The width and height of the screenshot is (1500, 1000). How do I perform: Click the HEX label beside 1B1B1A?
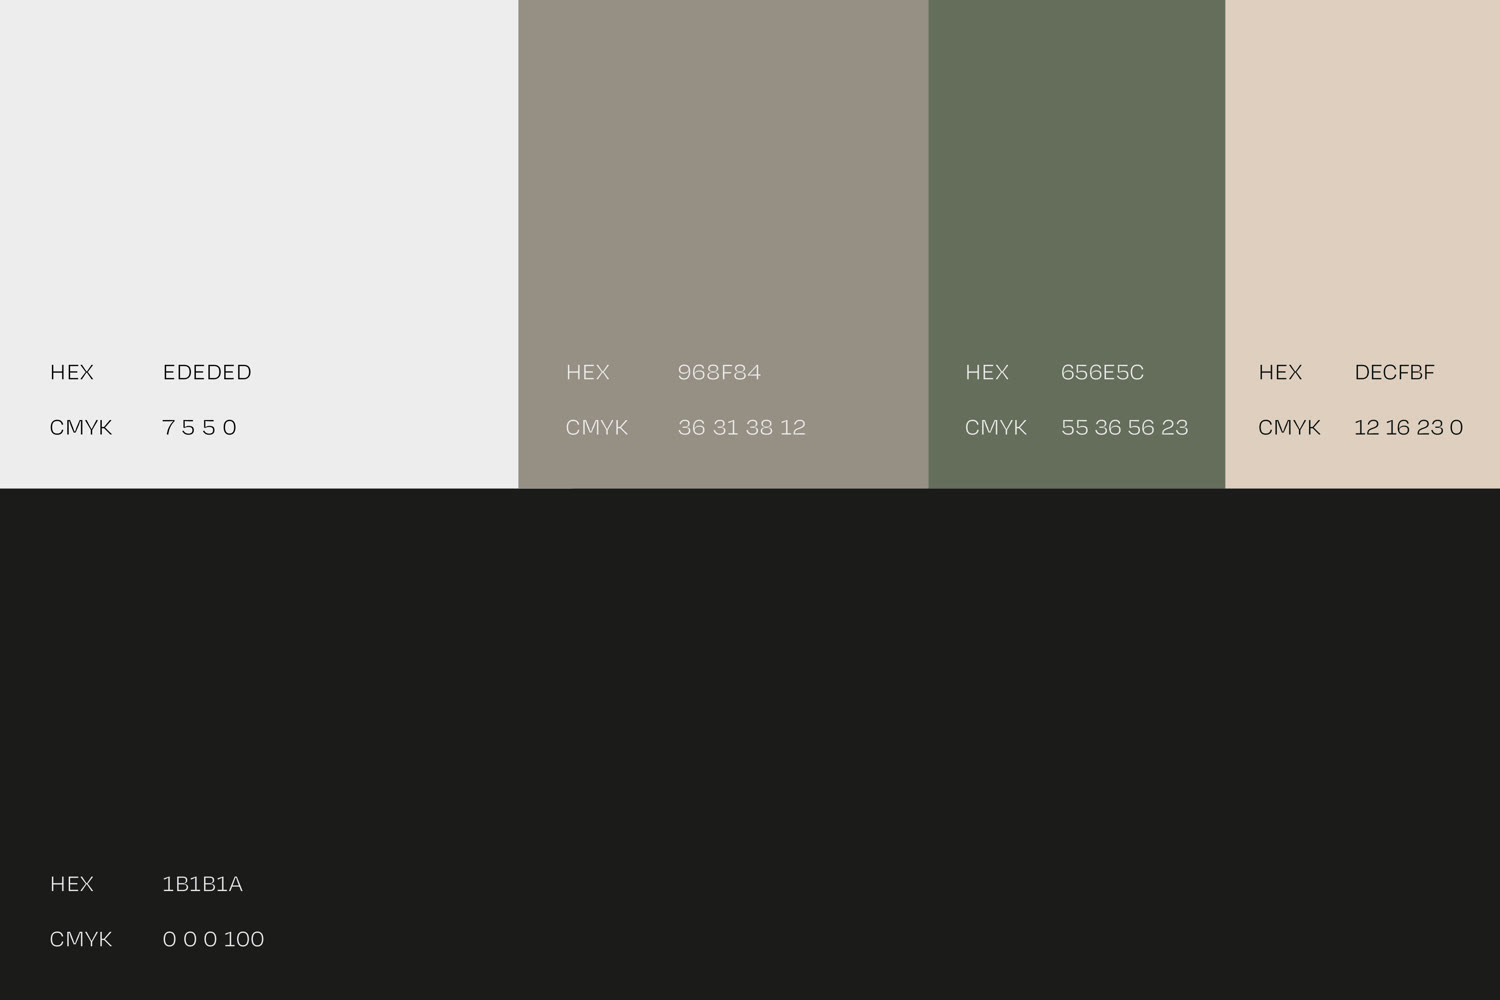[x=72, y=884]
